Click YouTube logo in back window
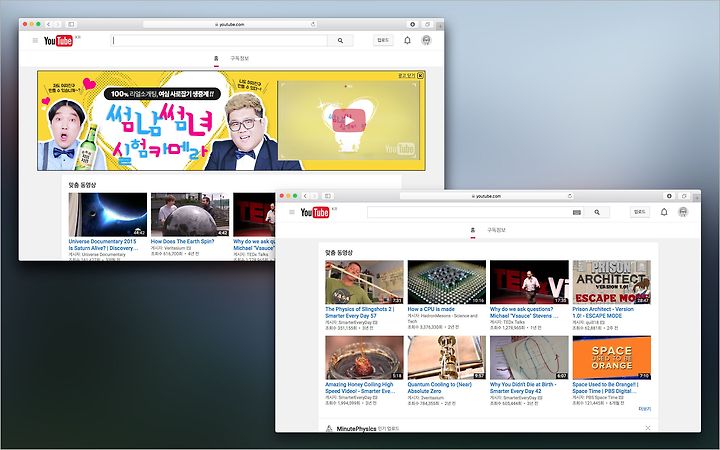This screenshot has width=720, height=450. pyautogui.click(x=58, y=41)
